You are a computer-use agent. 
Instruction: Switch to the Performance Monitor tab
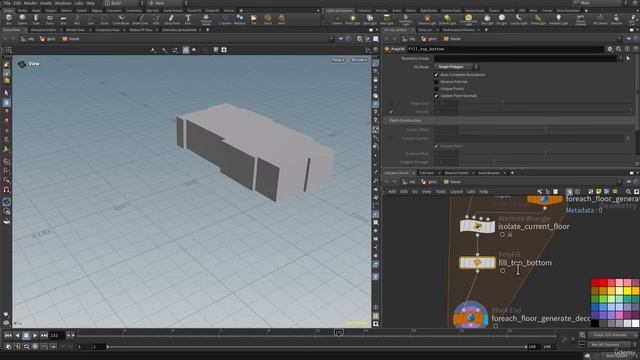click(x=458, y=30)
